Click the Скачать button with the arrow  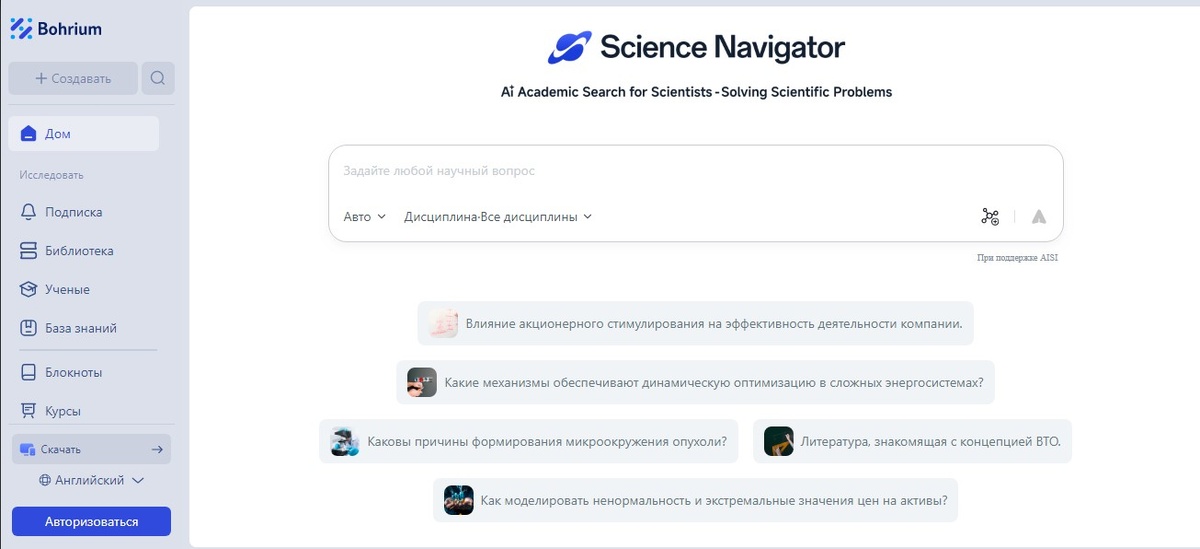click(91, 449)
